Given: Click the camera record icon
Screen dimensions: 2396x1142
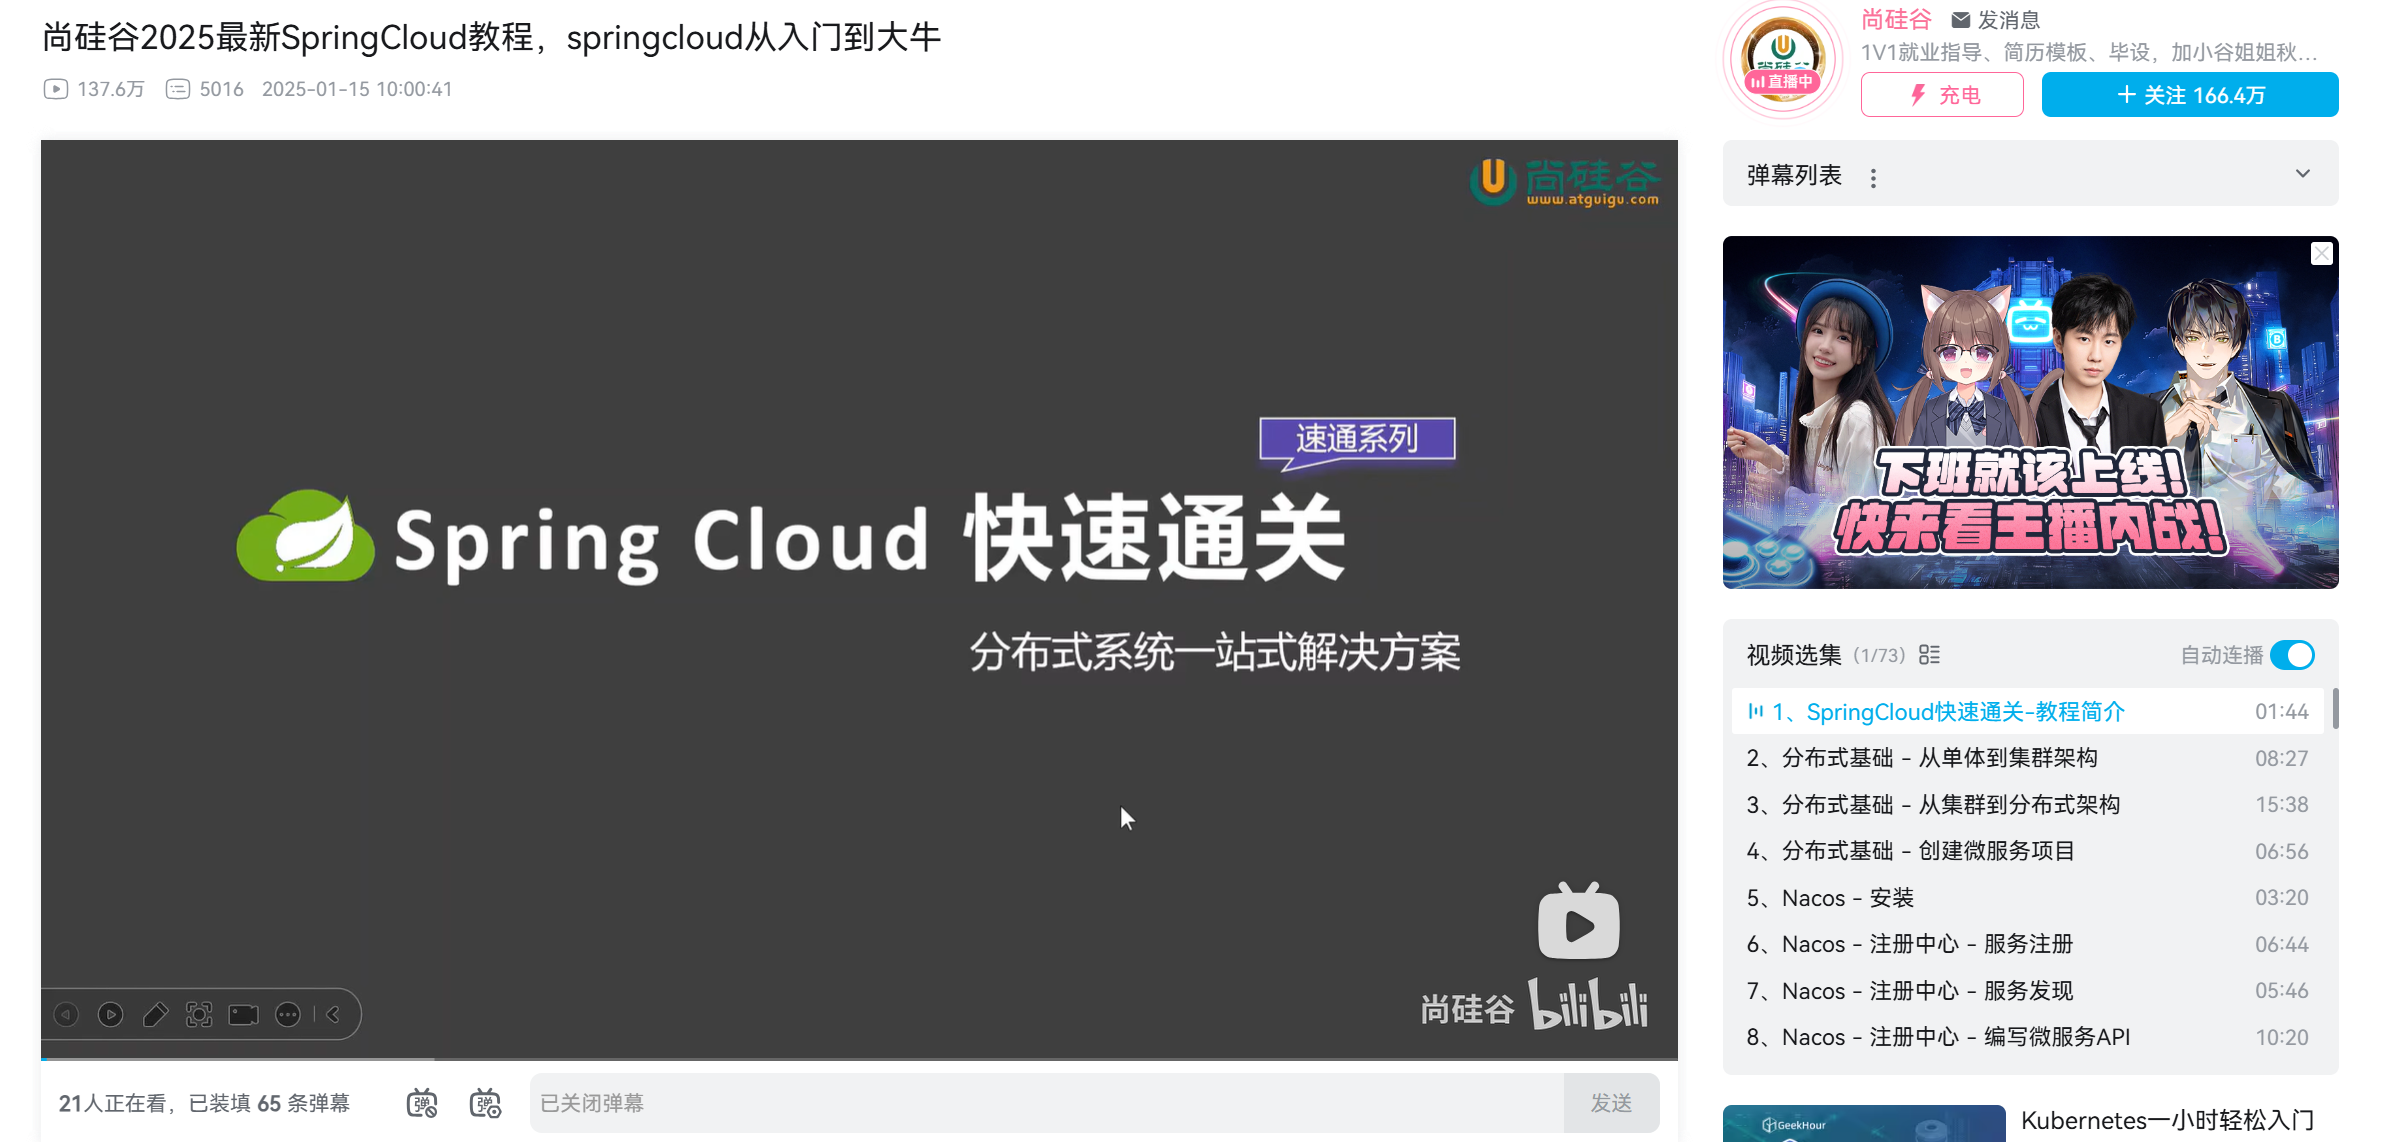Looking at the screenshot, I should click(x=243, y=1015).
